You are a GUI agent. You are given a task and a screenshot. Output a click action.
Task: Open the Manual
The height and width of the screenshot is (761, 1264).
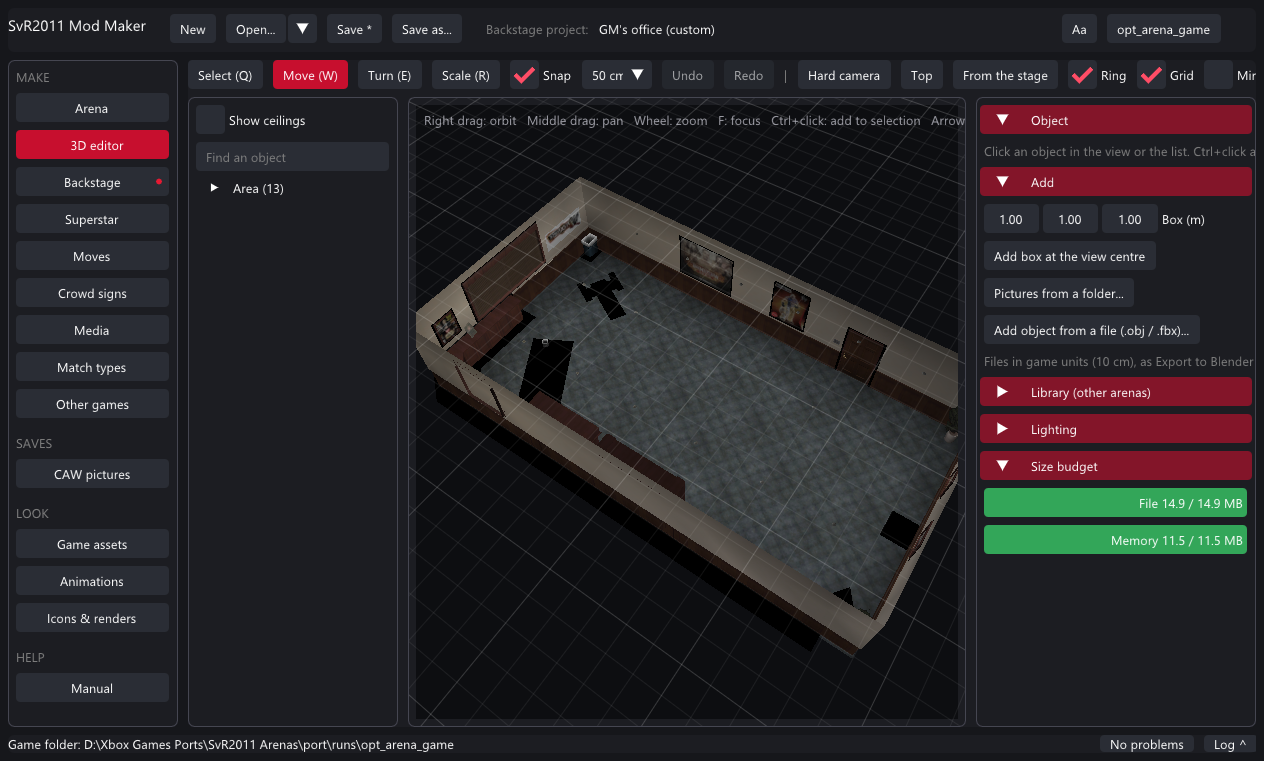coord(92,688)
